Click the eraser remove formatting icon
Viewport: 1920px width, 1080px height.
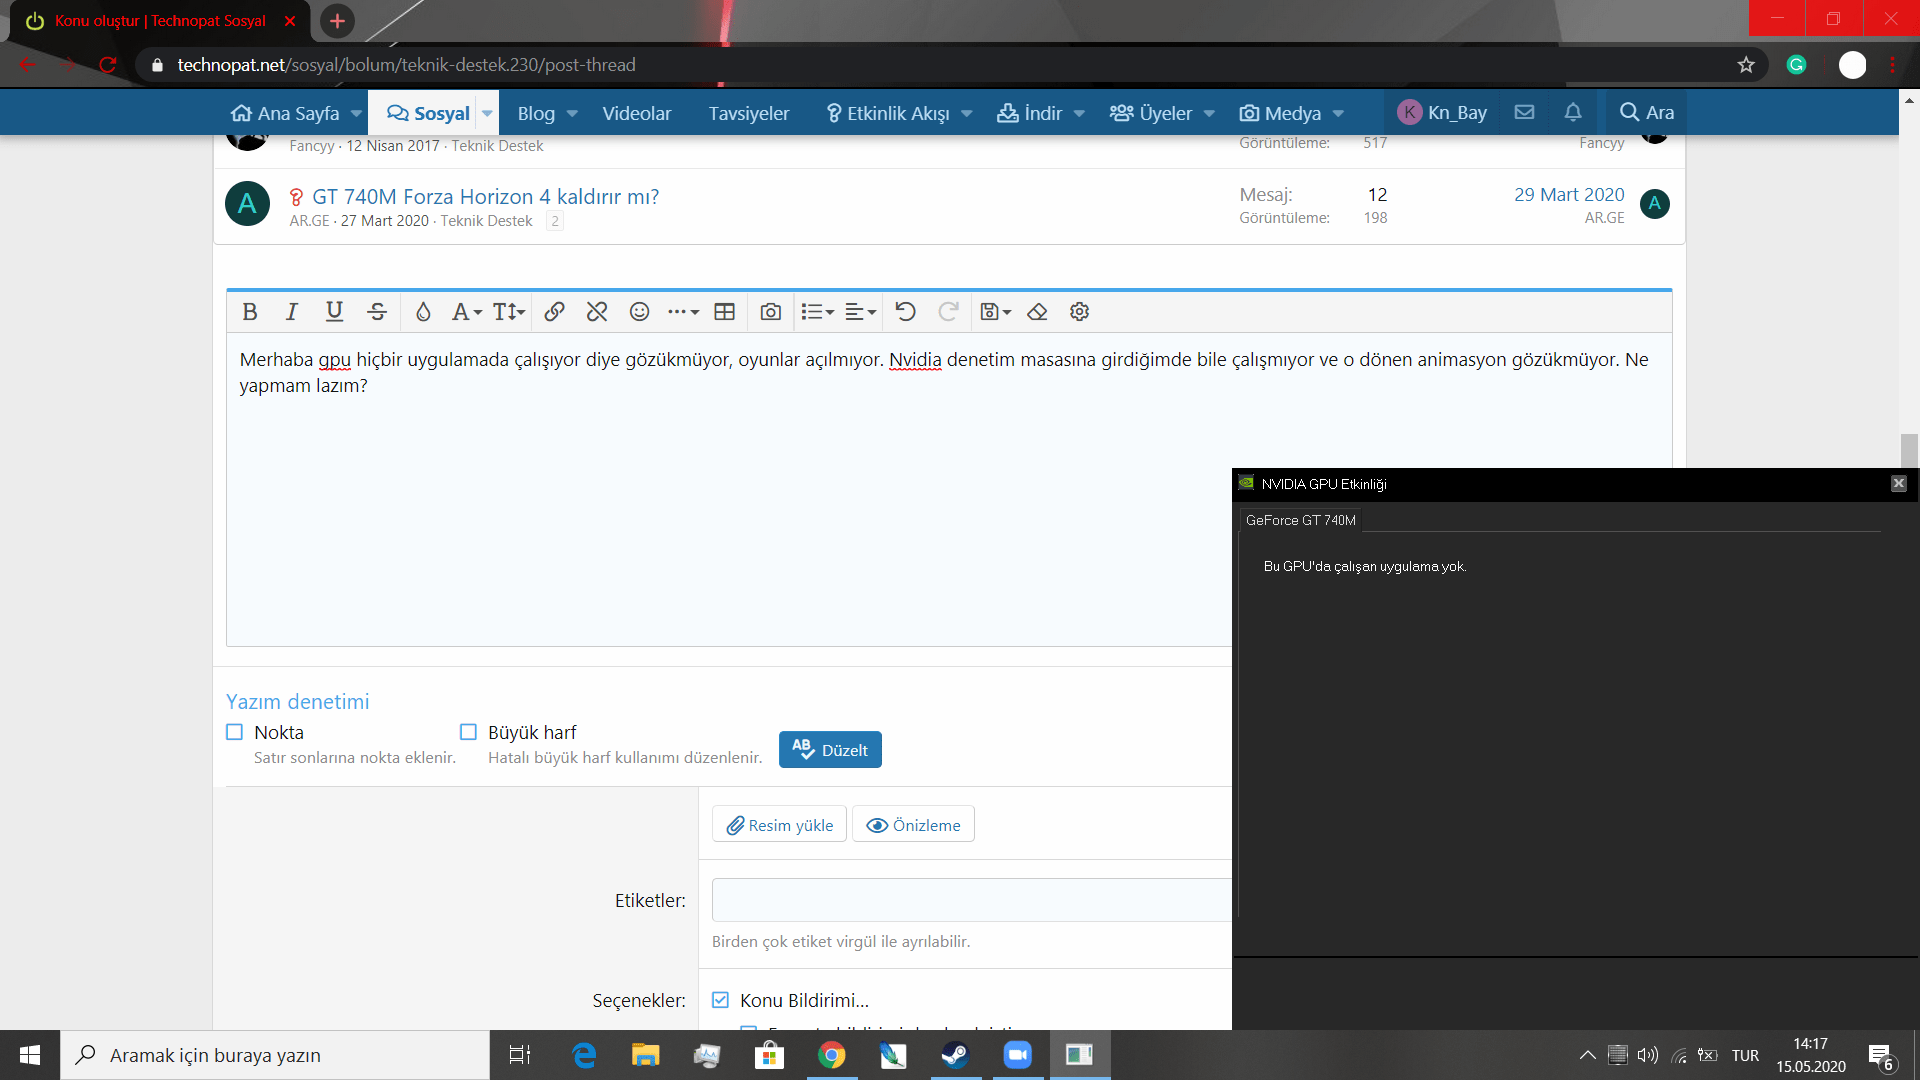(1037, 312)
